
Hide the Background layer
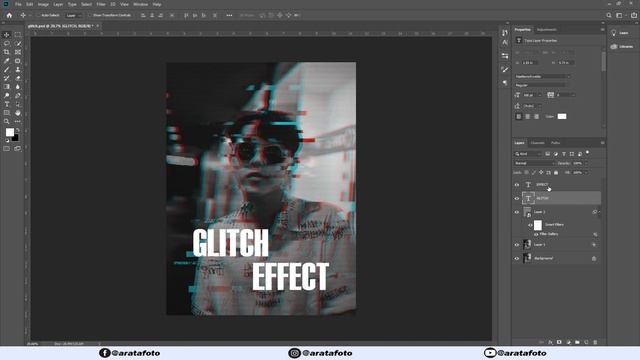(517, 258)
